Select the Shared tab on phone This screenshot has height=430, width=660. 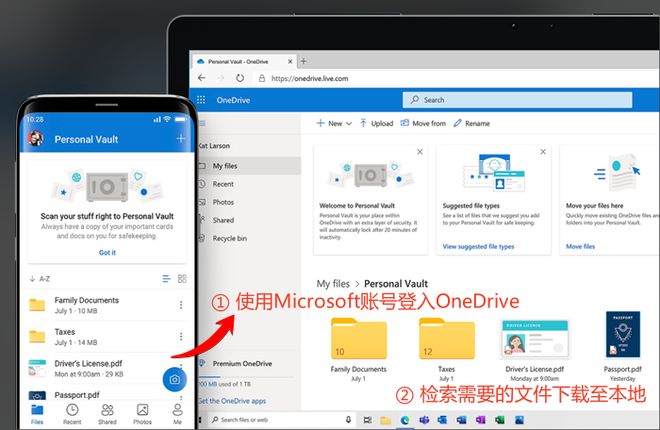(107, 414)
